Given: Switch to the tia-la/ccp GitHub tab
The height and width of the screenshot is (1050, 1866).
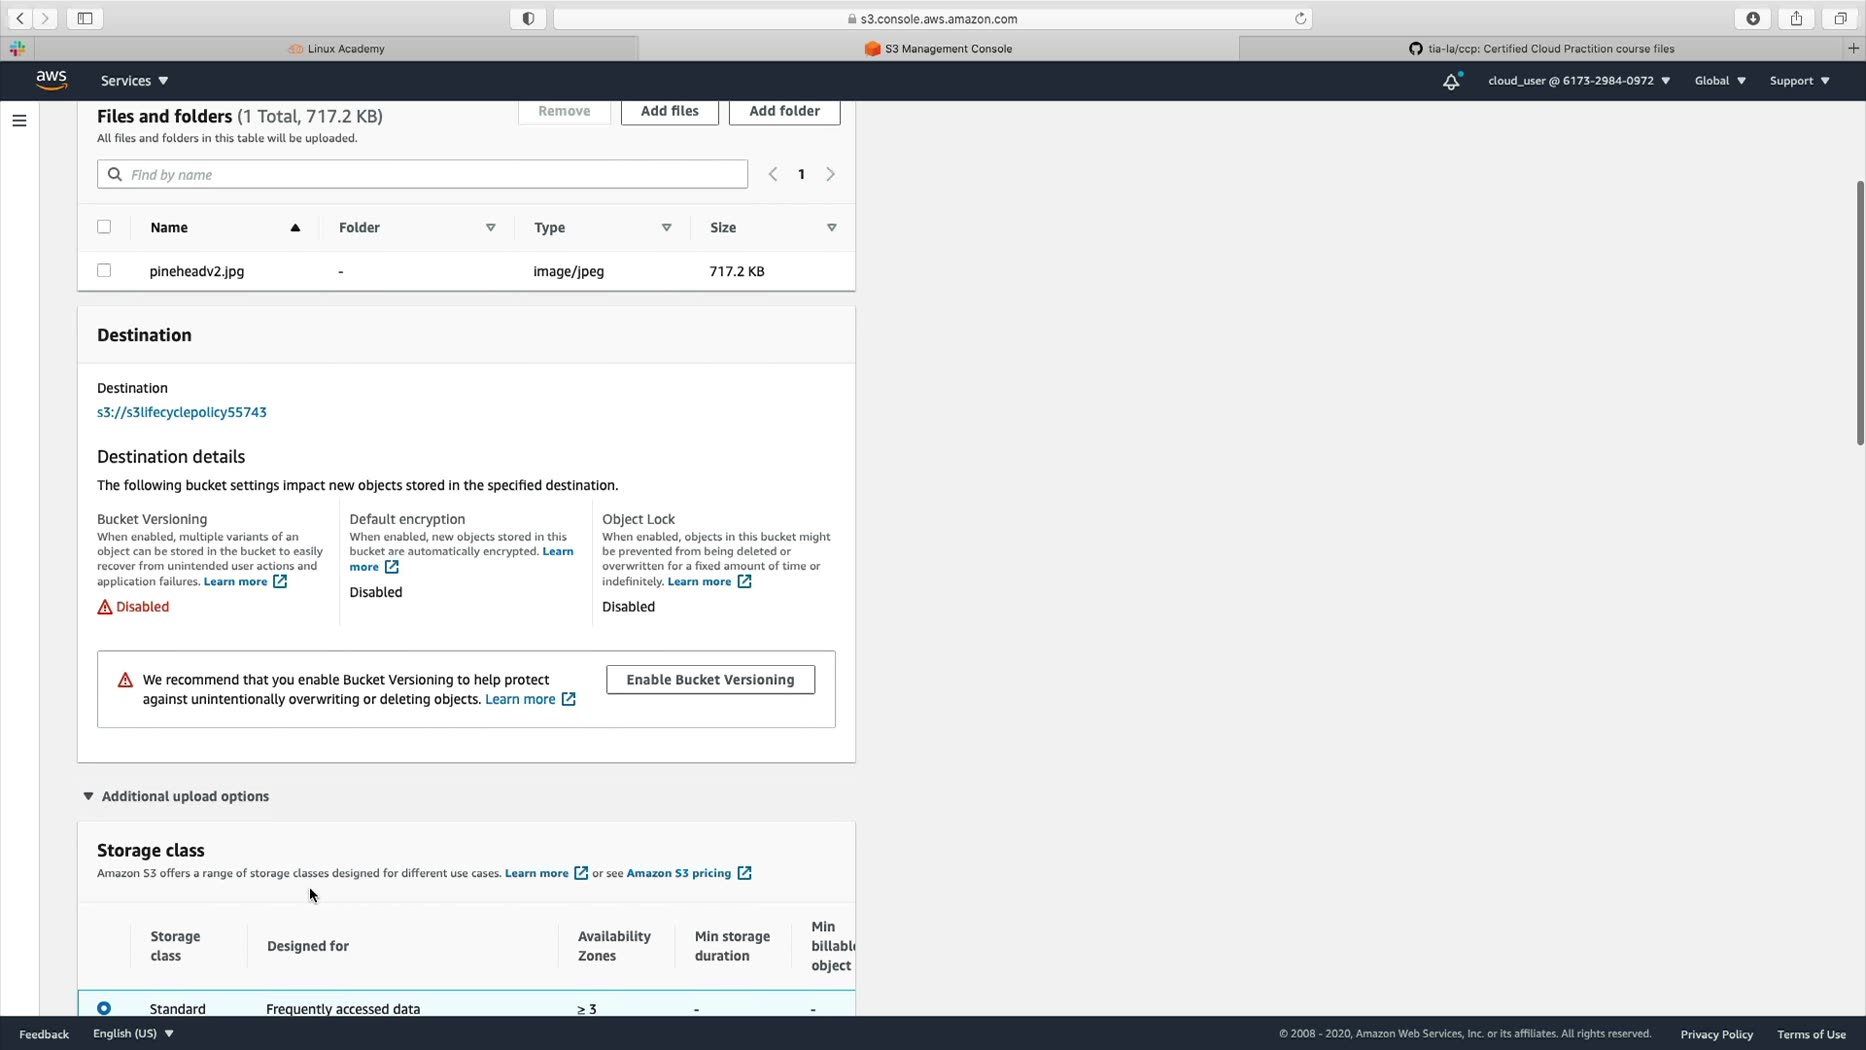Looking at the screenshot, I should click(x=1541, y=48).
